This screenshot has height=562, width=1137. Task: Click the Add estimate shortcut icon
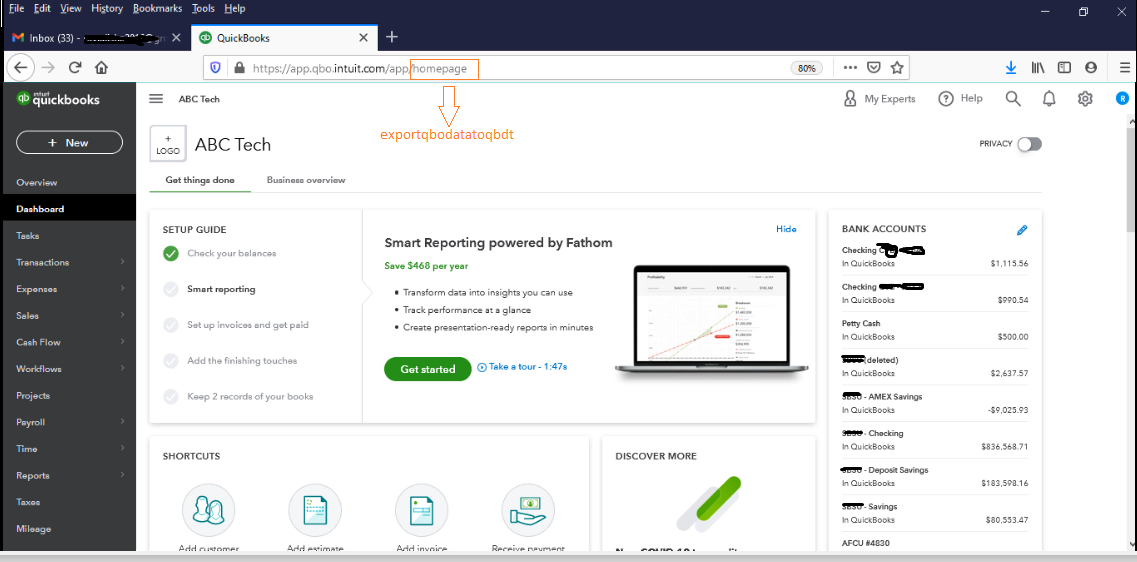click(315, 510)
